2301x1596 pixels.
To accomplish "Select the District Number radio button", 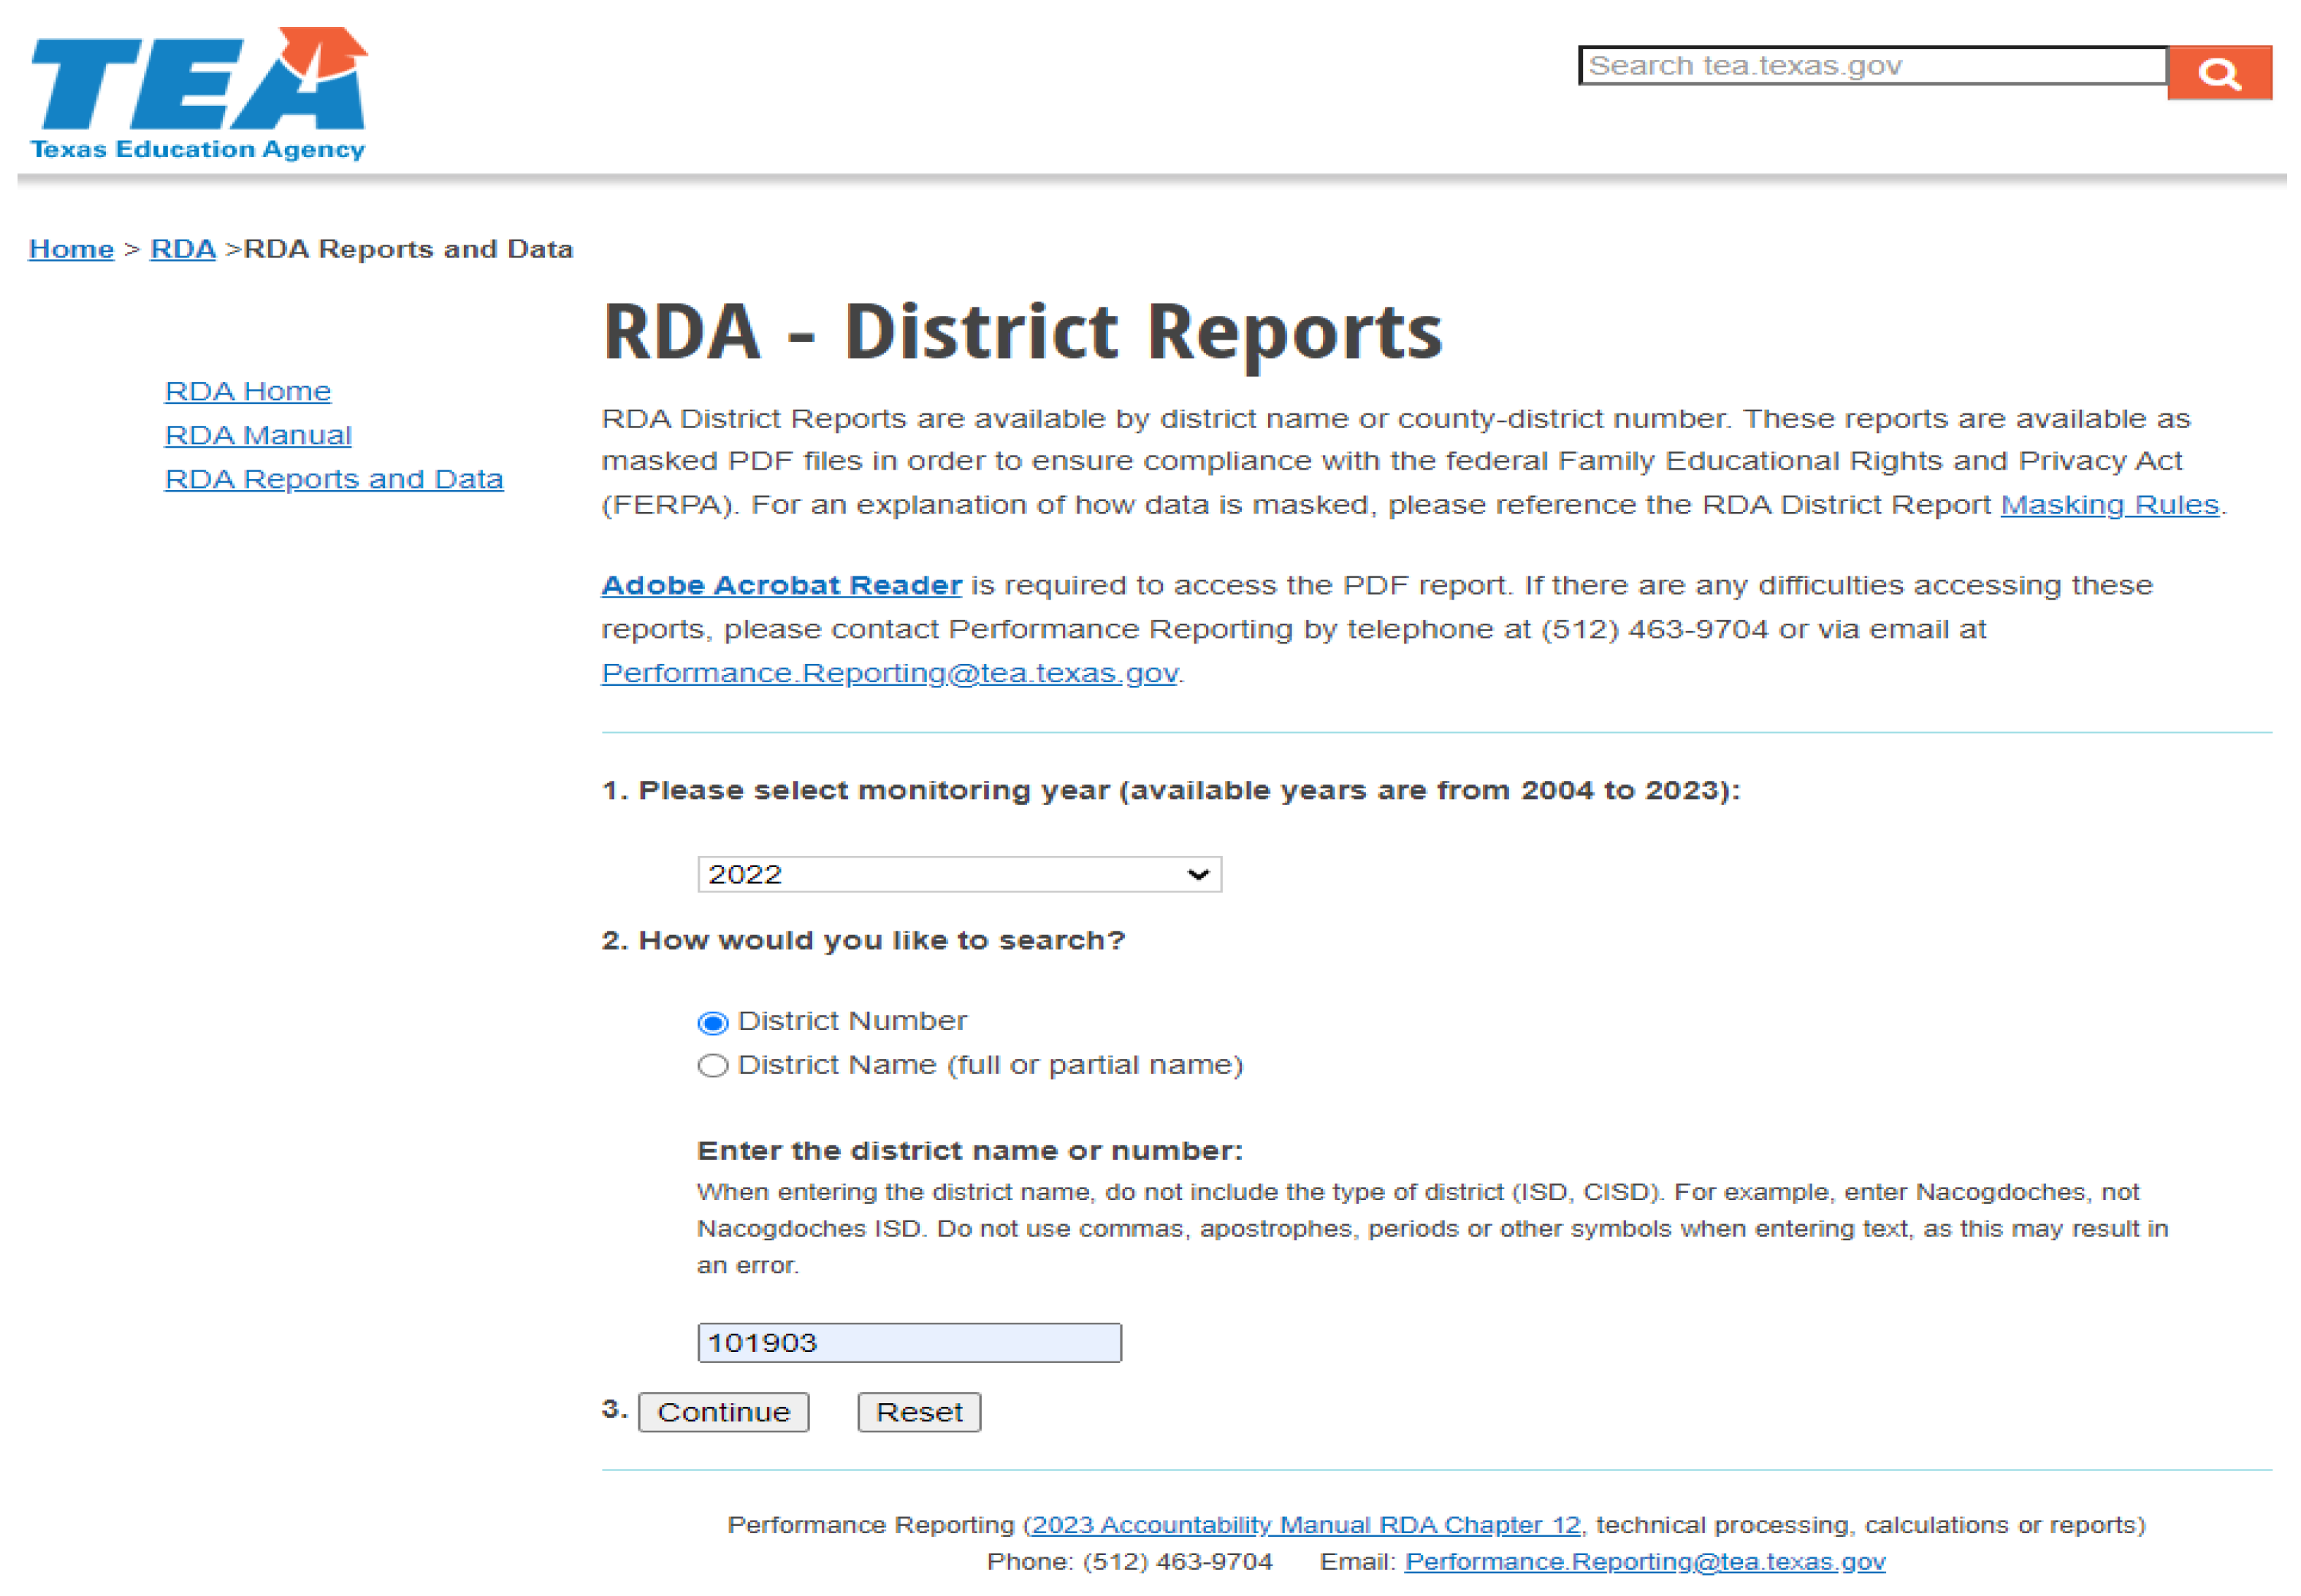I will (x=712, y=1022).
